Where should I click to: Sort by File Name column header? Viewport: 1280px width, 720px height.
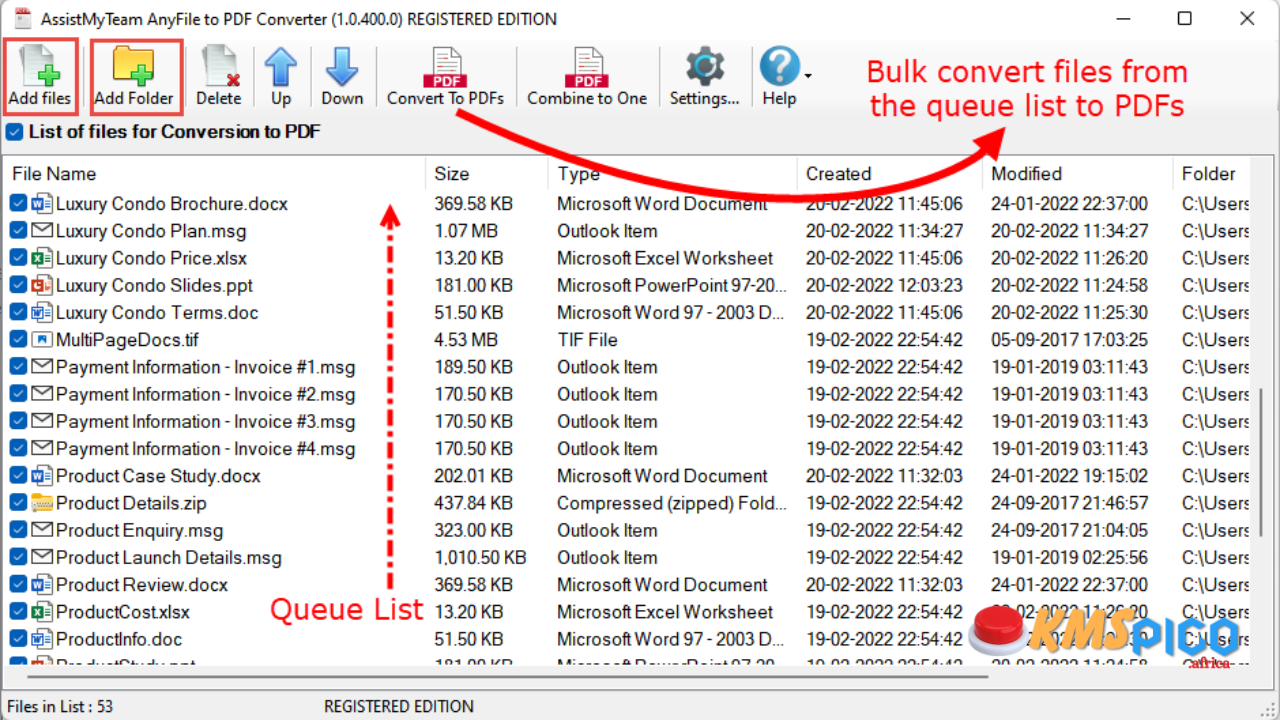pos(215,174)
